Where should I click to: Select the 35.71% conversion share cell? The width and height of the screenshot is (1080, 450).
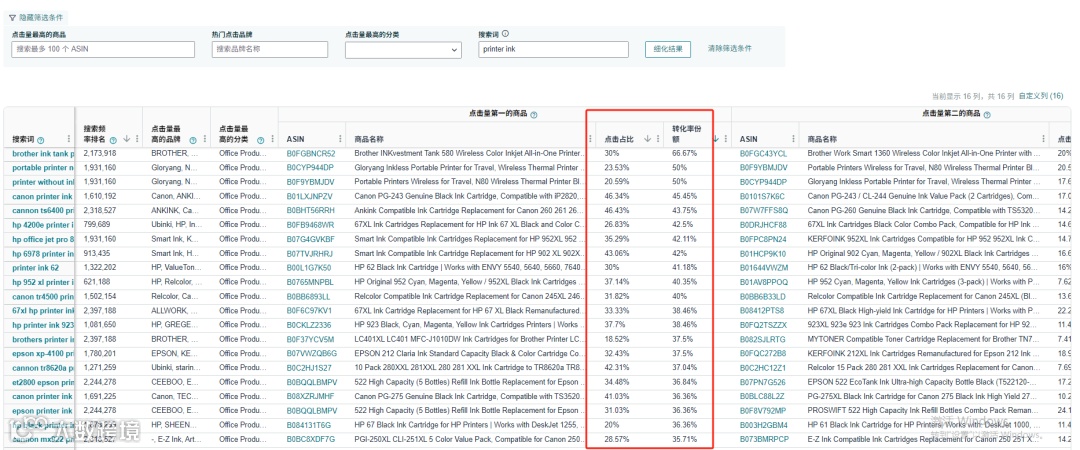coord(685,439)
